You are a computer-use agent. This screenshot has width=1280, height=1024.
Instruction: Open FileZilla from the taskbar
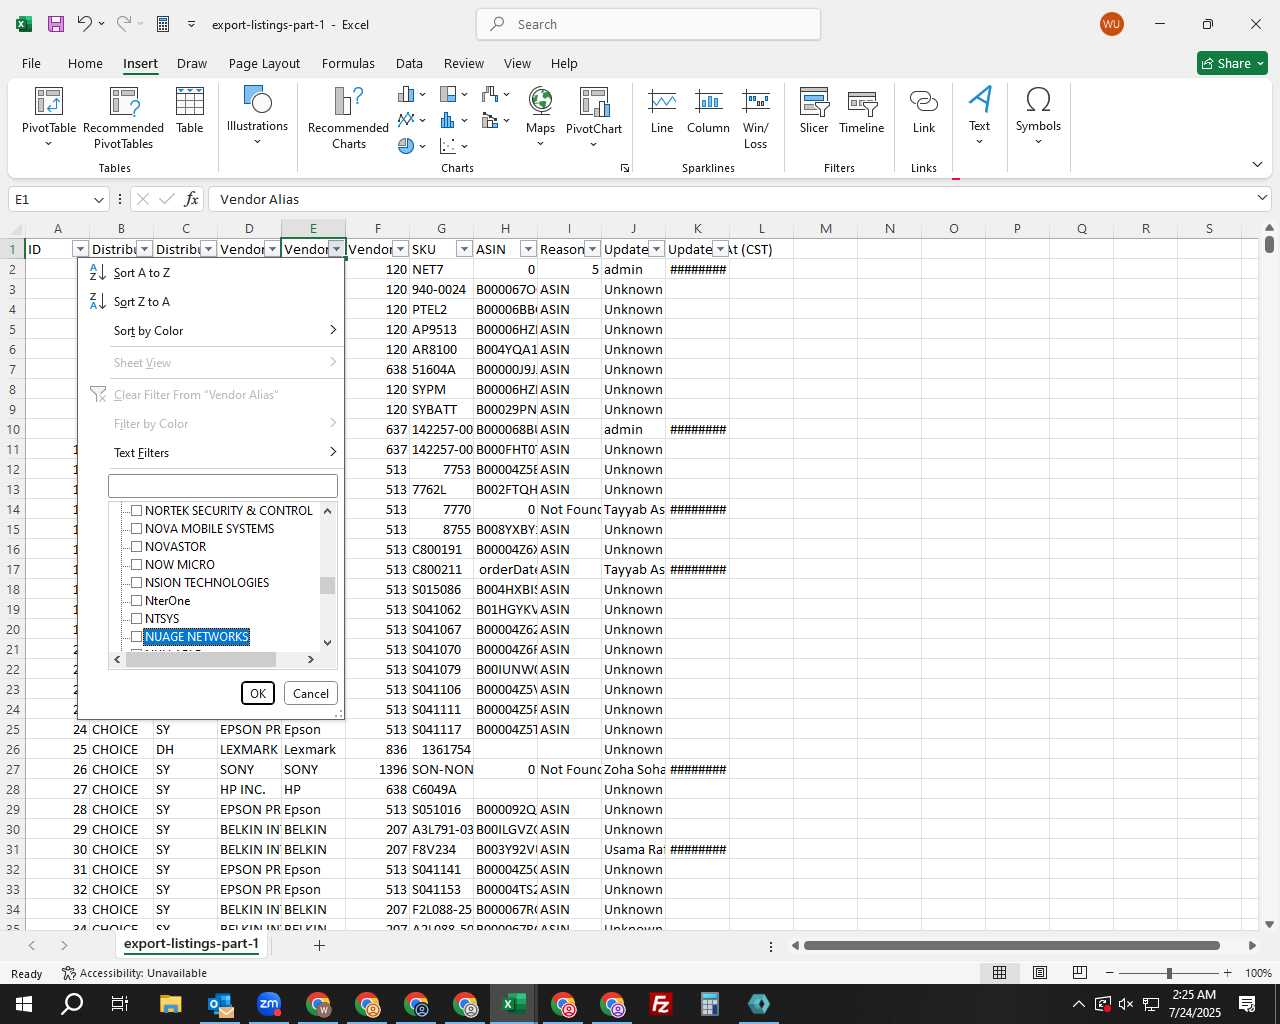tap(661, 1004)
